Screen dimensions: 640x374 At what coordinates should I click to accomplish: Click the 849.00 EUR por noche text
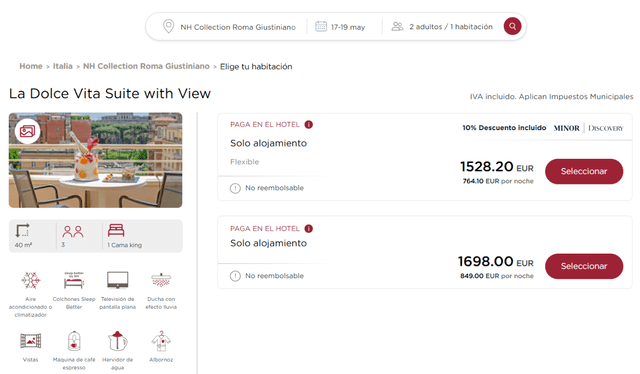pos(497,276)
